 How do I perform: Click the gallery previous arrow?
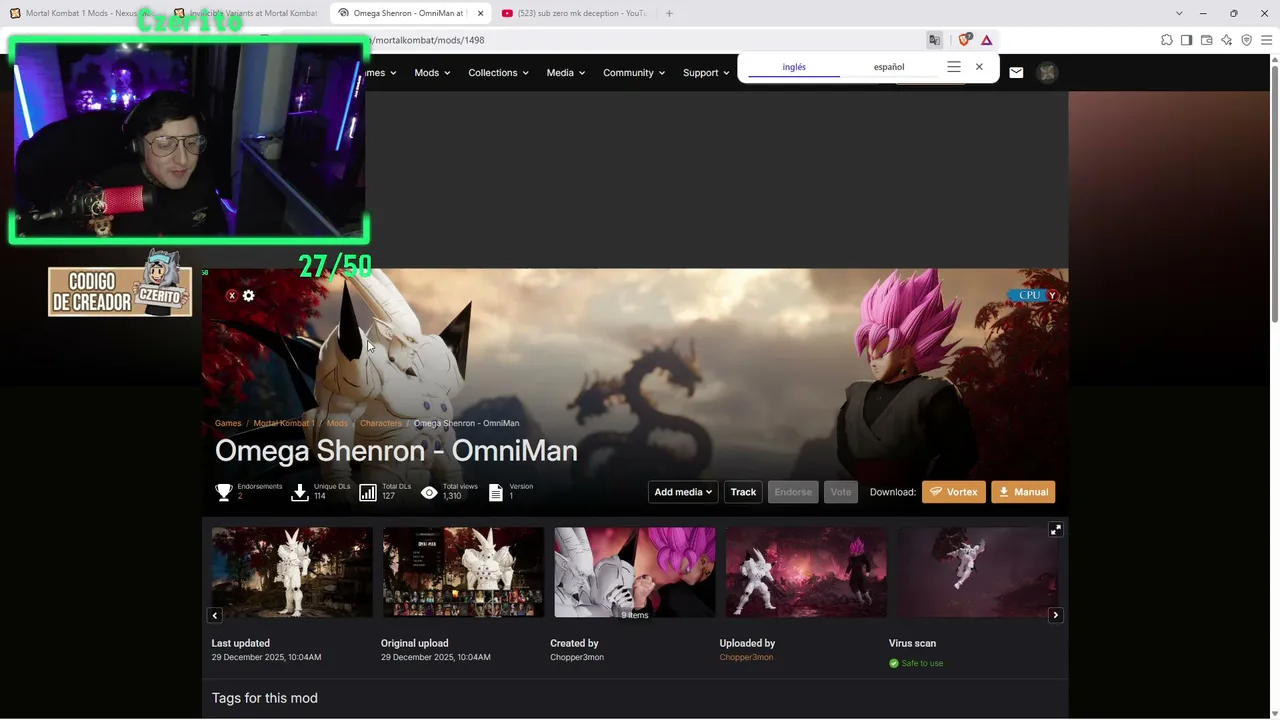[x=215, y=615]
